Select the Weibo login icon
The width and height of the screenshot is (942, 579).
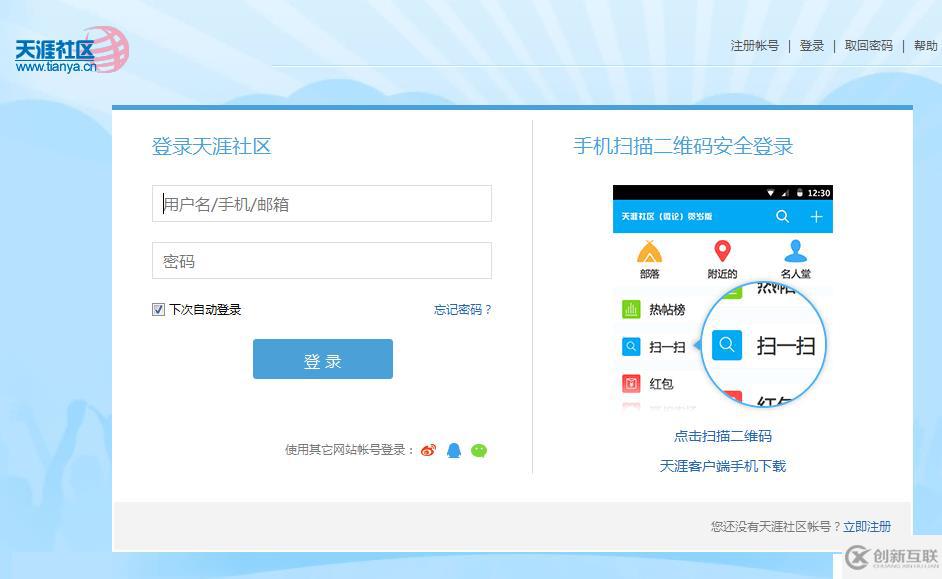[428, 450]
